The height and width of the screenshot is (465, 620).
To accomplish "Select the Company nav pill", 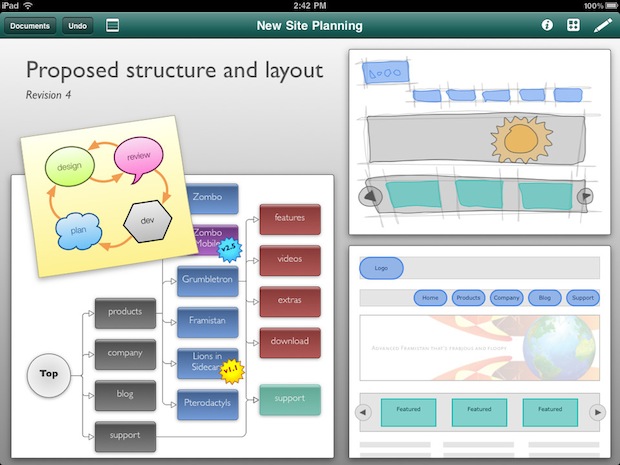I will [x=506, y=298].
